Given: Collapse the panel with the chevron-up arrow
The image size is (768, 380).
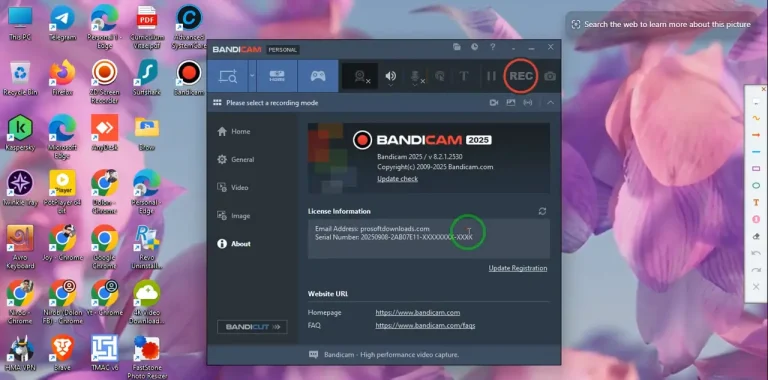Looking at the screenshot, I should pos(551,103).
